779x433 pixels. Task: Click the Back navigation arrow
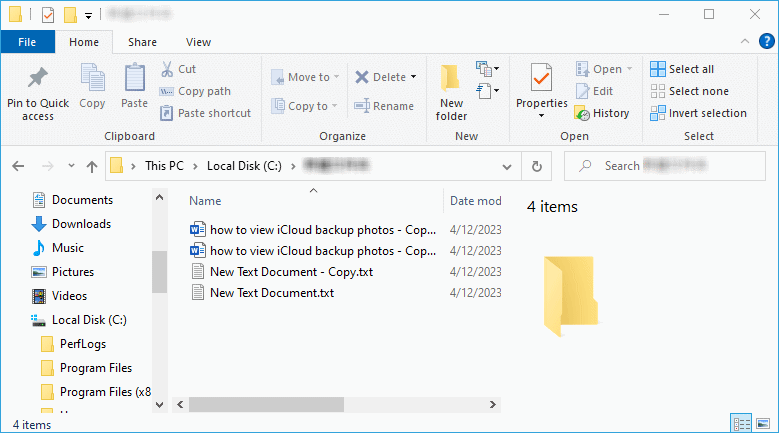tap(18, 166)
